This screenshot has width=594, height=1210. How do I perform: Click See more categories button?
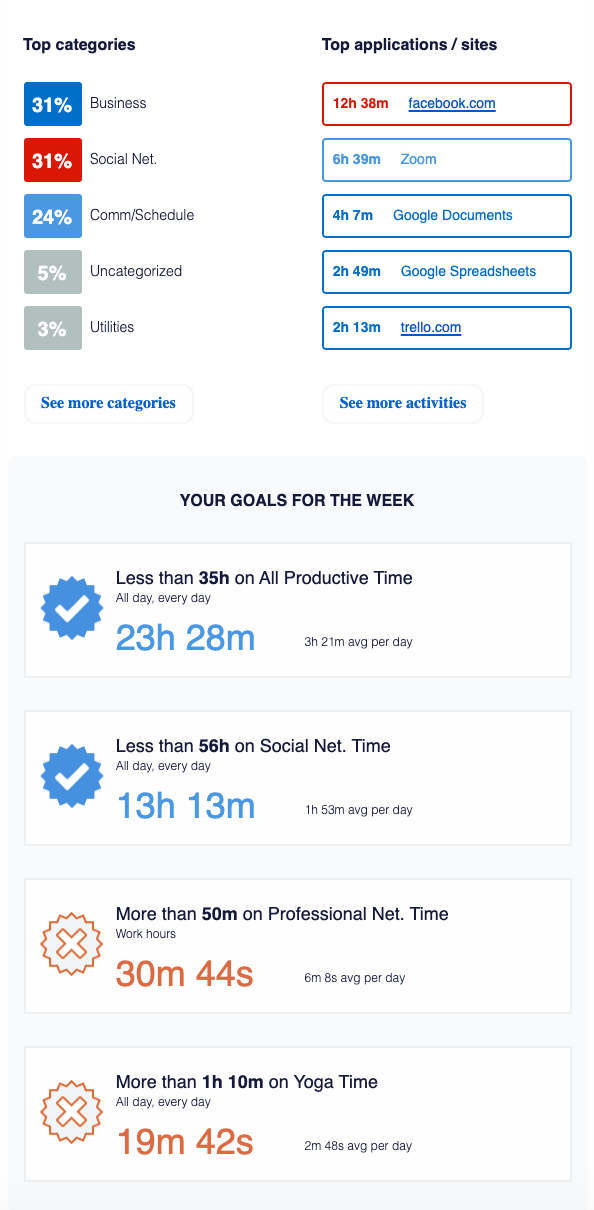(x=108, y=403)
